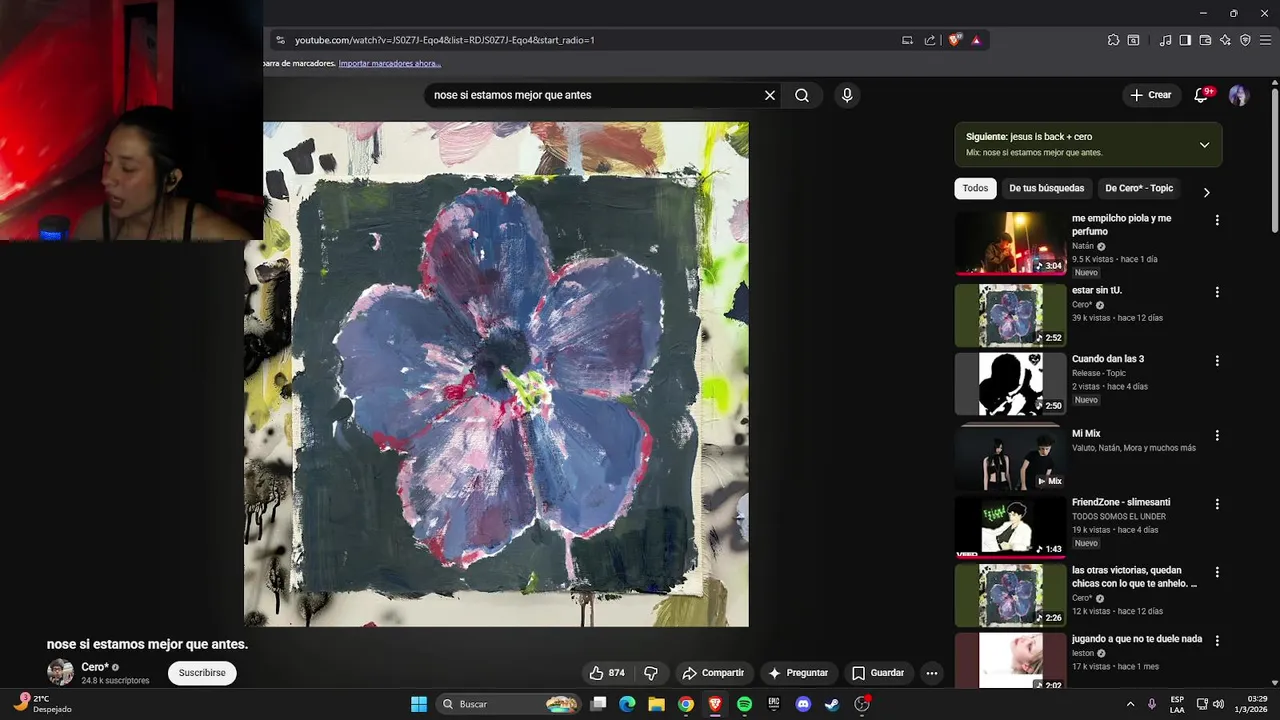
Task: Open Steam from the taskbar
Action: (x=832, y=704)
